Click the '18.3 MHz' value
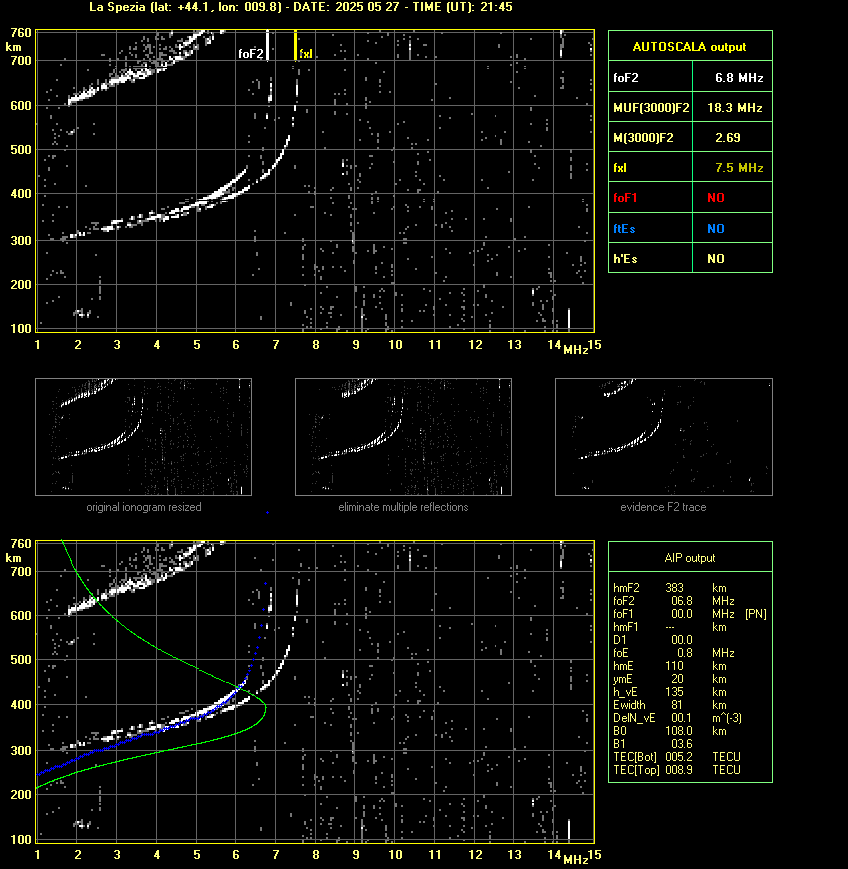848x869 pixels. 735,108
